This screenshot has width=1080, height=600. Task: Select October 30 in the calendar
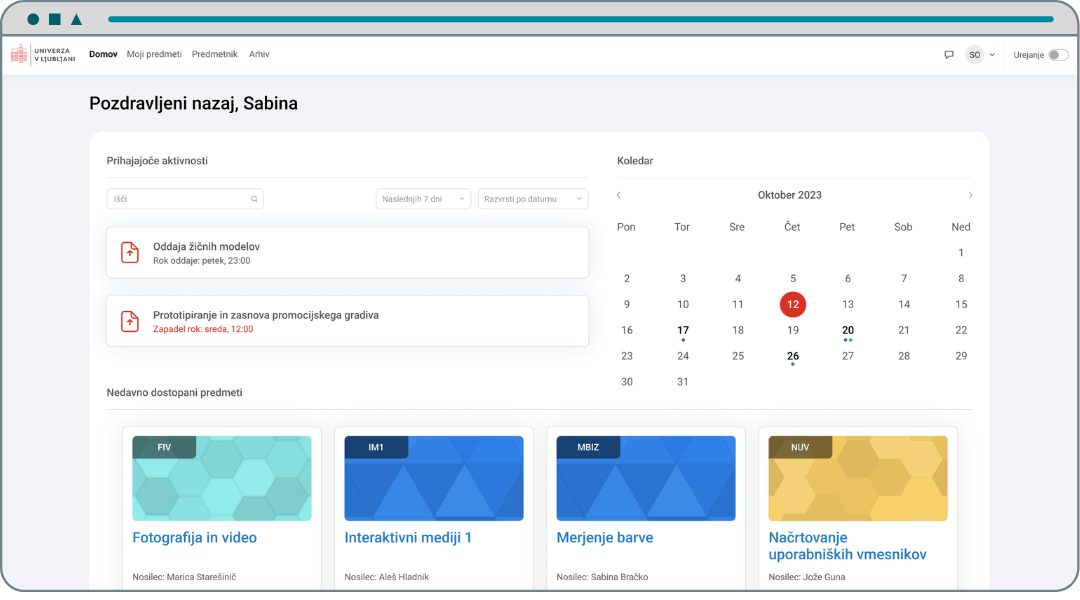(627, 382)
